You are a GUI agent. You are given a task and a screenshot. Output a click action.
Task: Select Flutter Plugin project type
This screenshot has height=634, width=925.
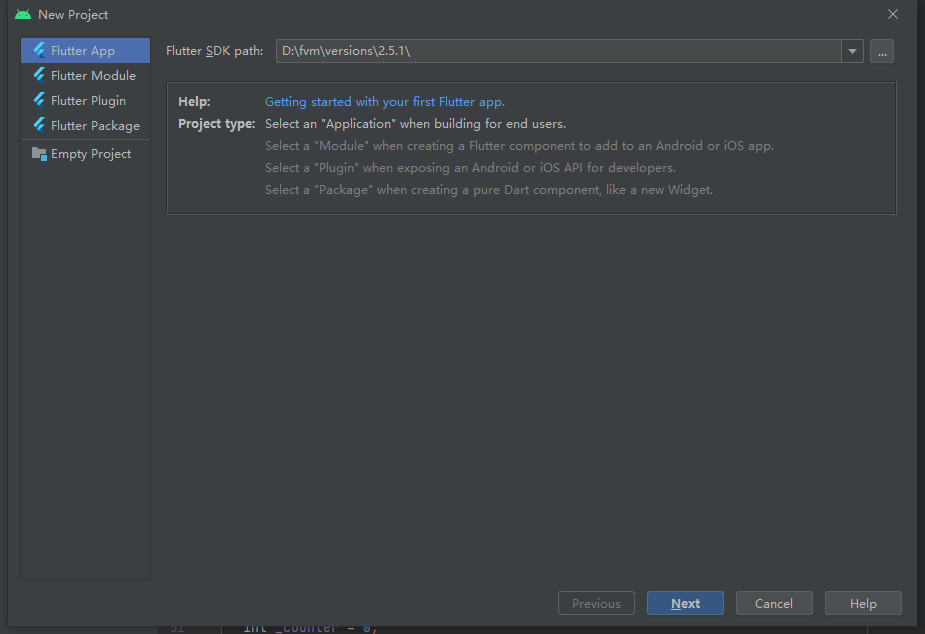point(85,101)
